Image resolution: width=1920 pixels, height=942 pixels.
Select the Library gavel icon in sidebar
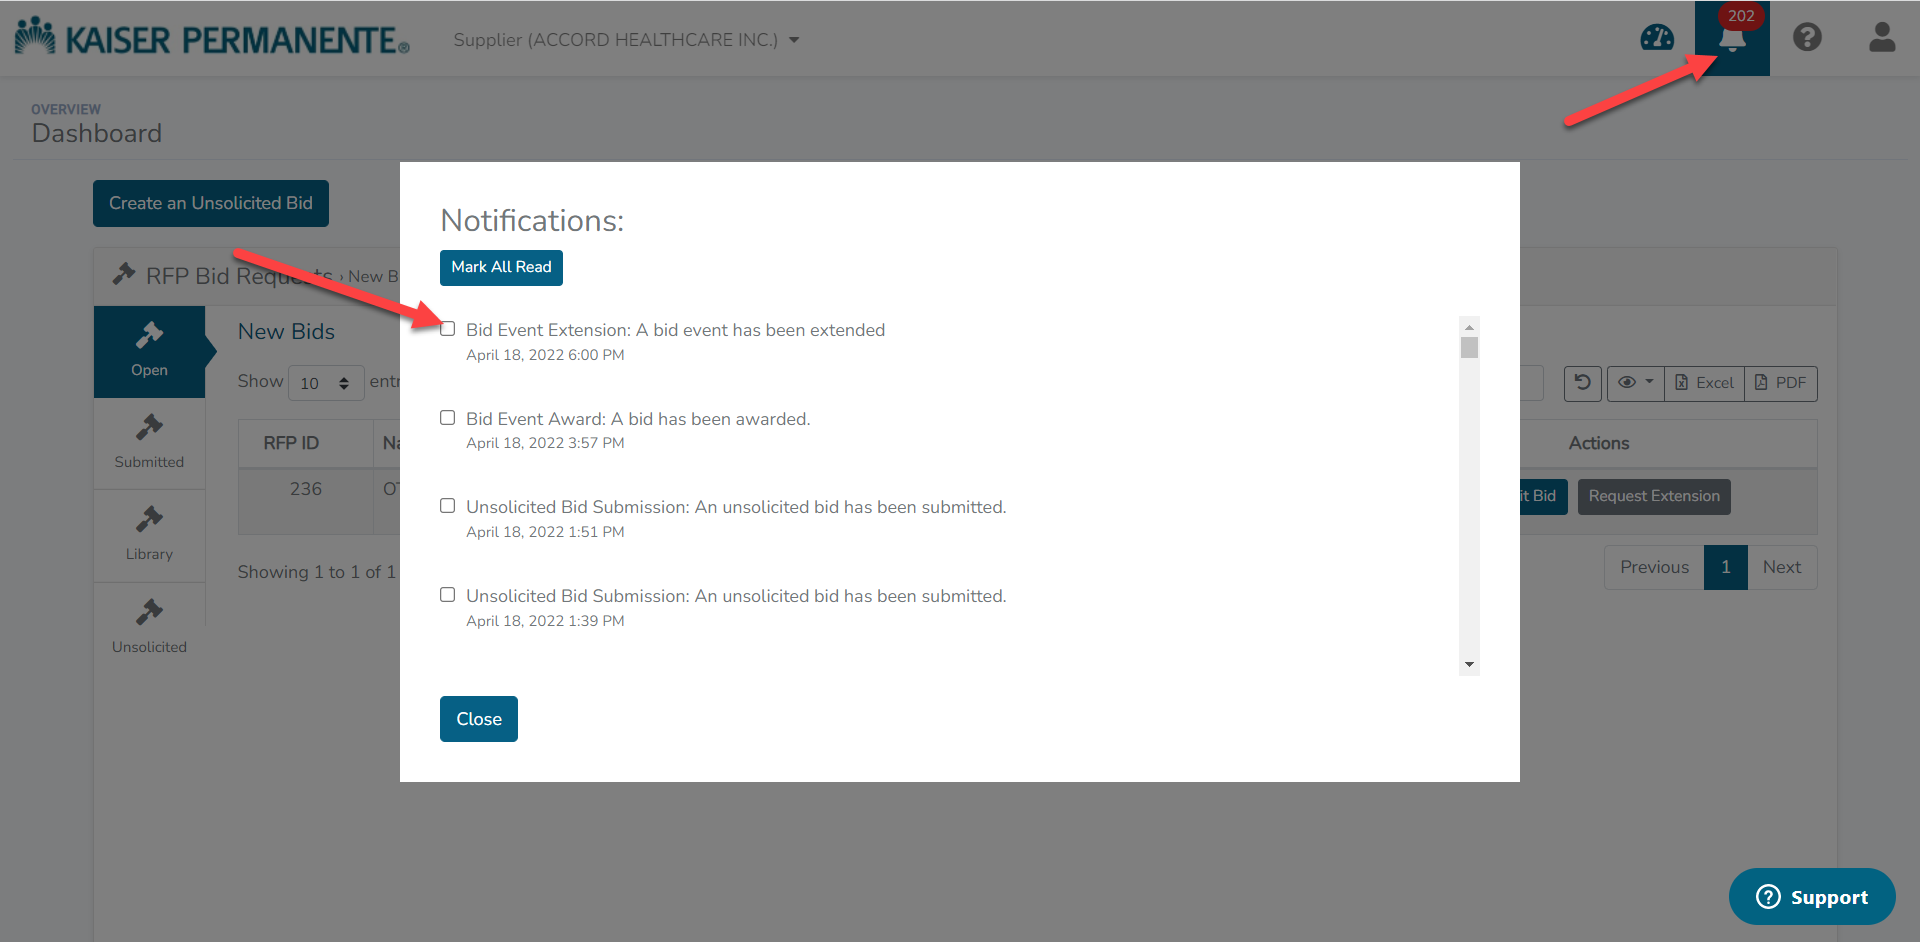tap(149, 535)
